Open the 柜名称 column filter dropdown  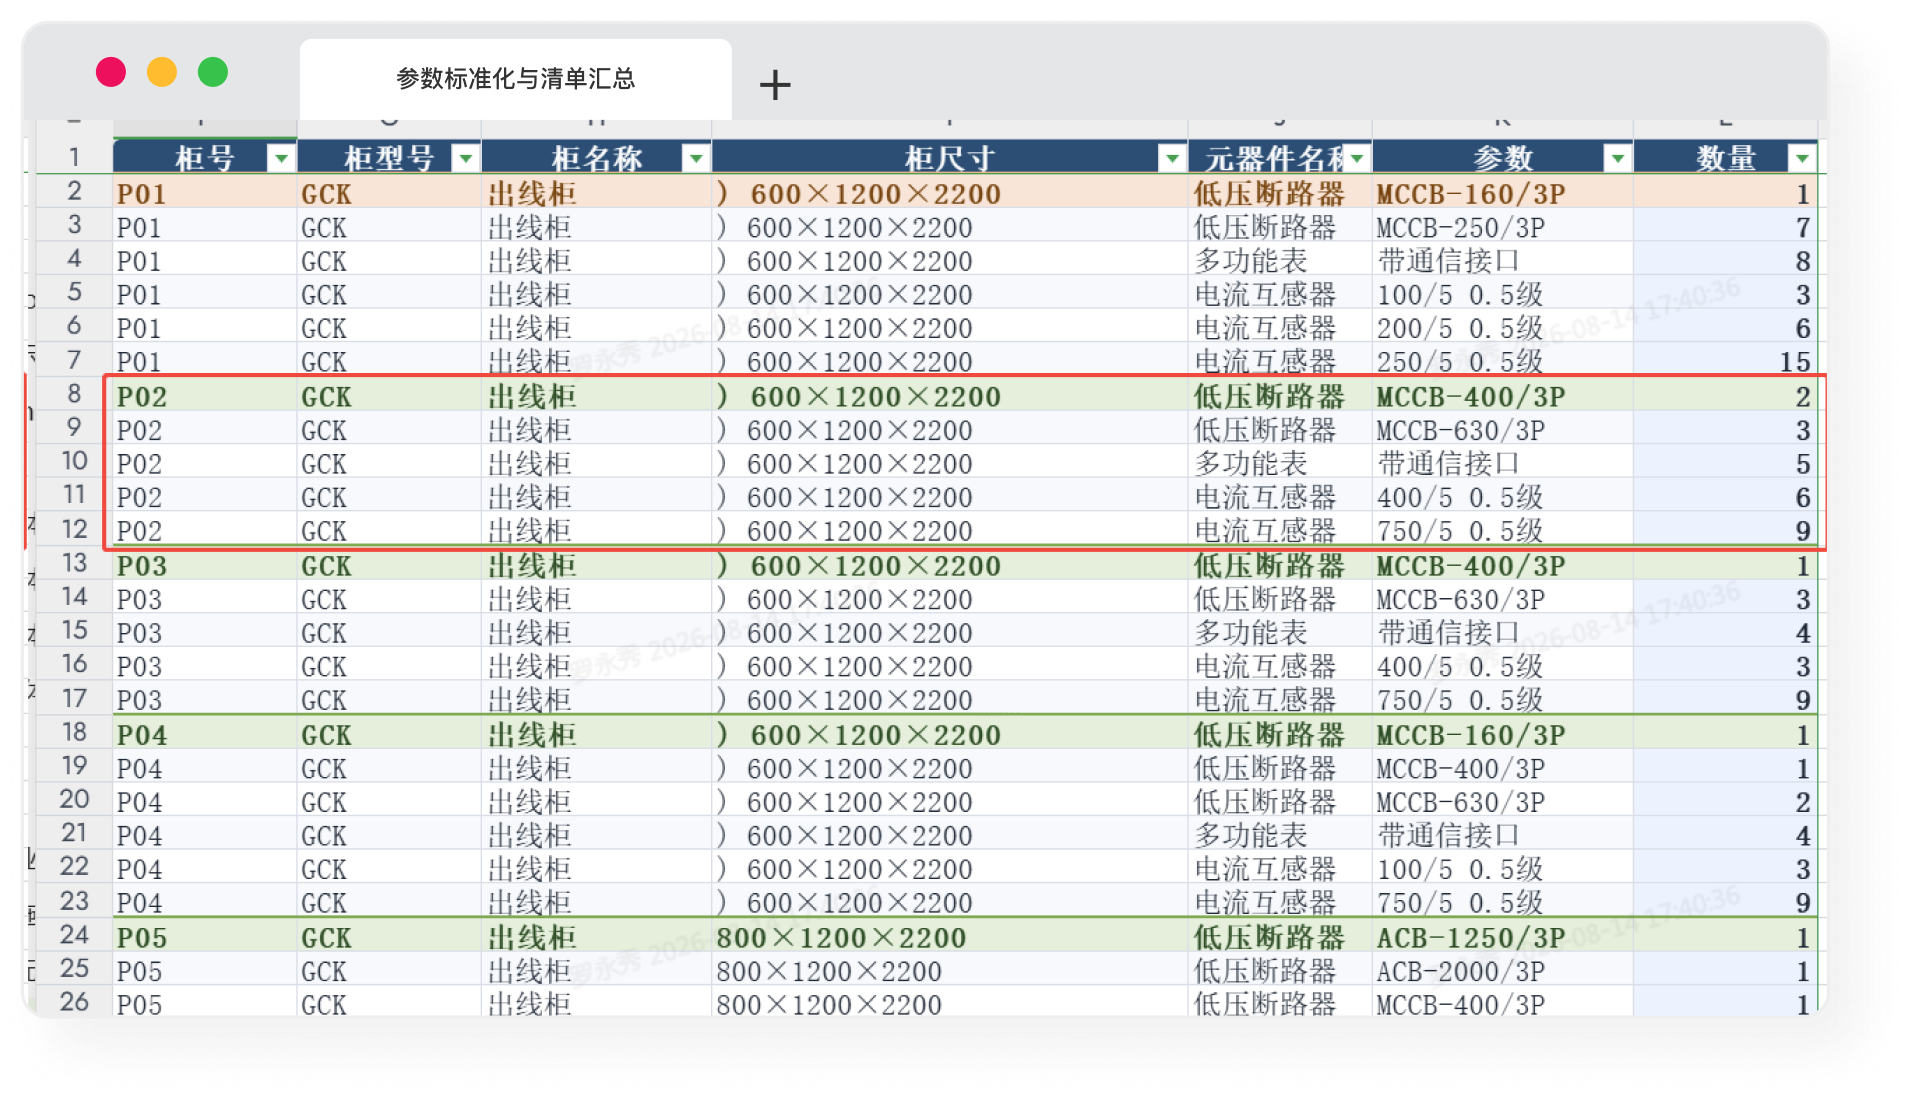point(695,158)
